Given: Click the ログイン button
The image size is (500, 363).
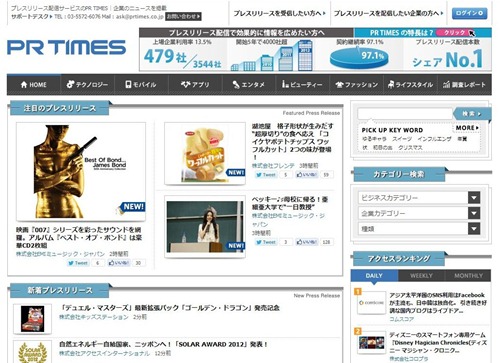Looking at the screenshot, I should pos(469,13).
